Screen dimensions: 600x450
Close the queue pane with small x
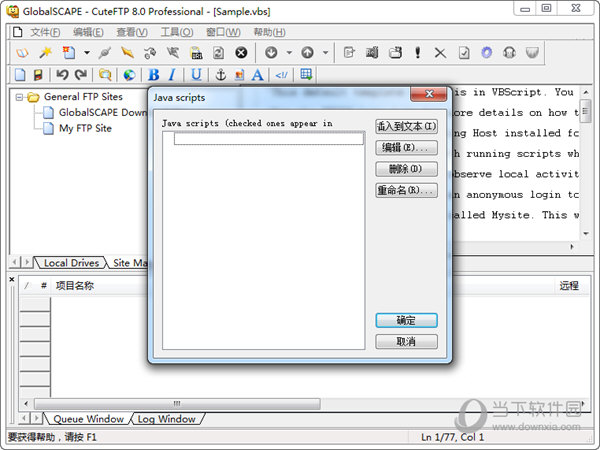coord(12,279)
